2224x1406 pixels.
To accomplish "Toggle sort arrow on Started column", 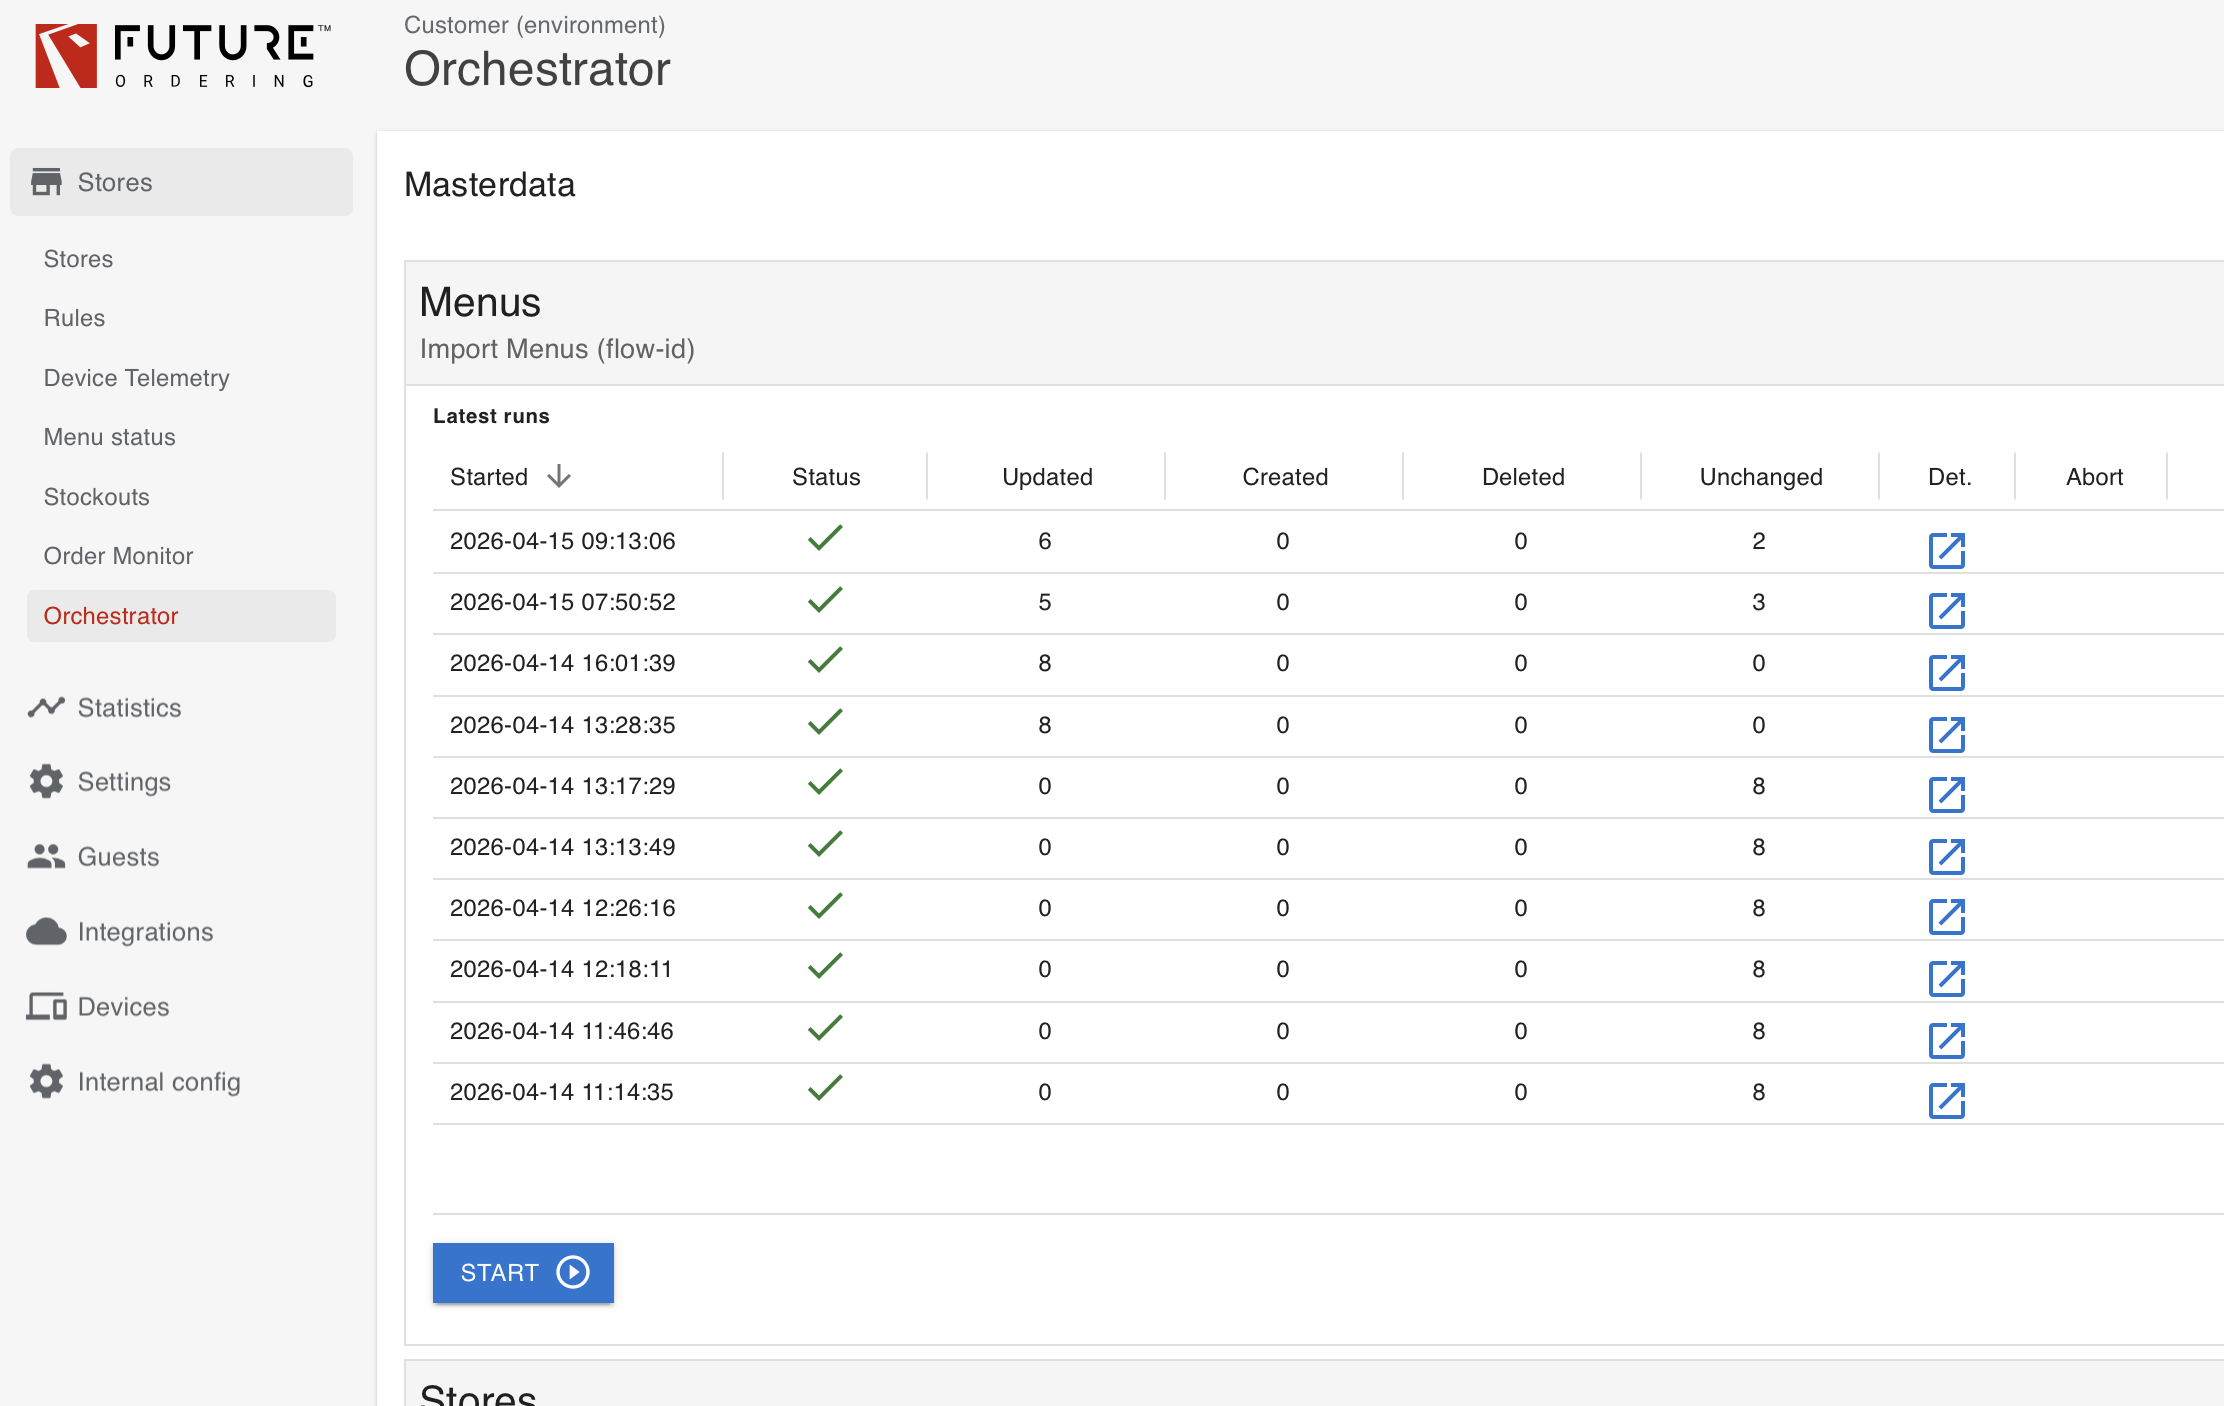I will pyautogui.click(x=559, y=476).
